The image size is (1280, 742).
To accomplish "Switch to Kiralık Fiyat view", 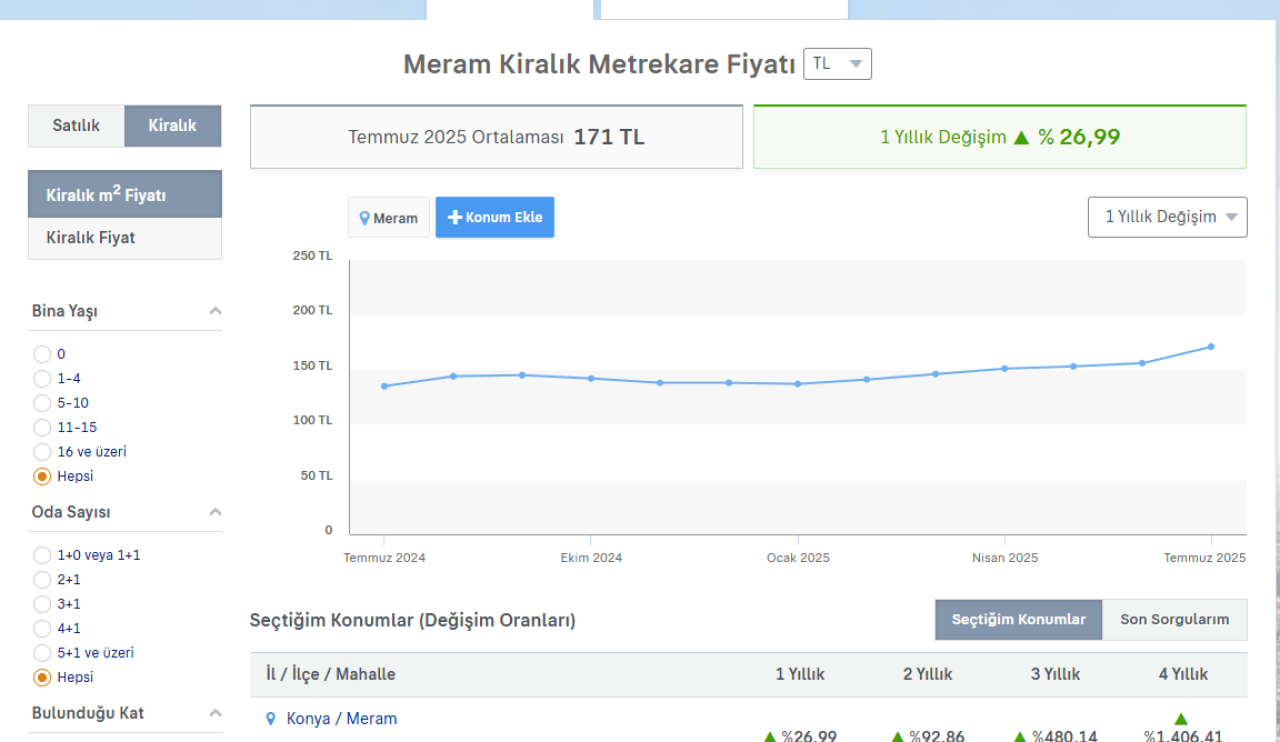I will tap(125, 238).
